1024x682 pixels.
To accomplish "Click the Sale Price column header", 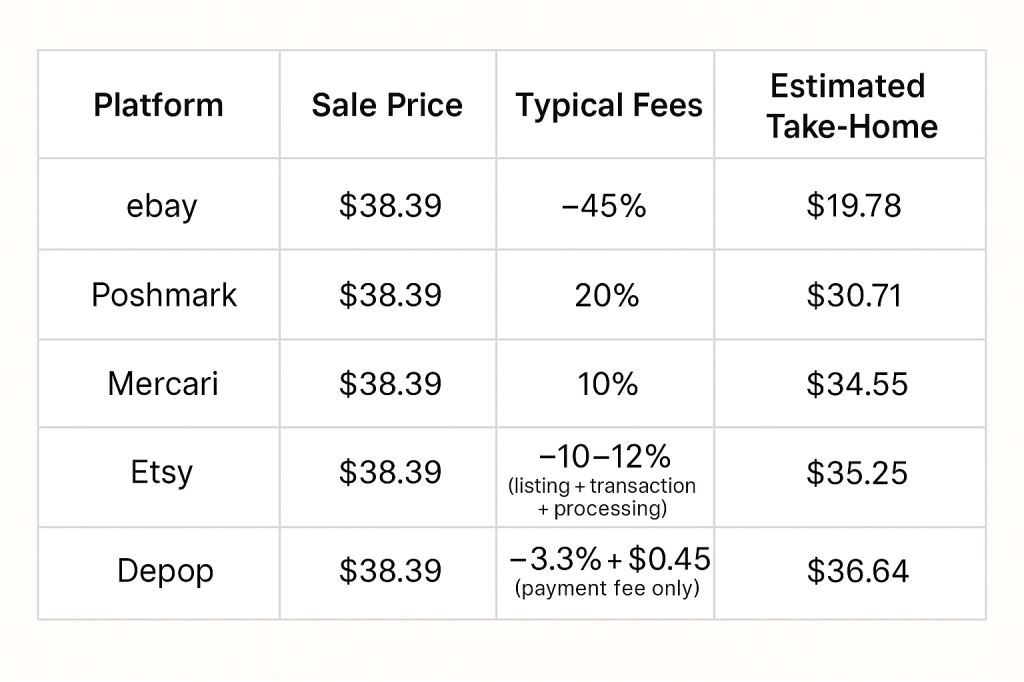I will click(x=387, y=105).
